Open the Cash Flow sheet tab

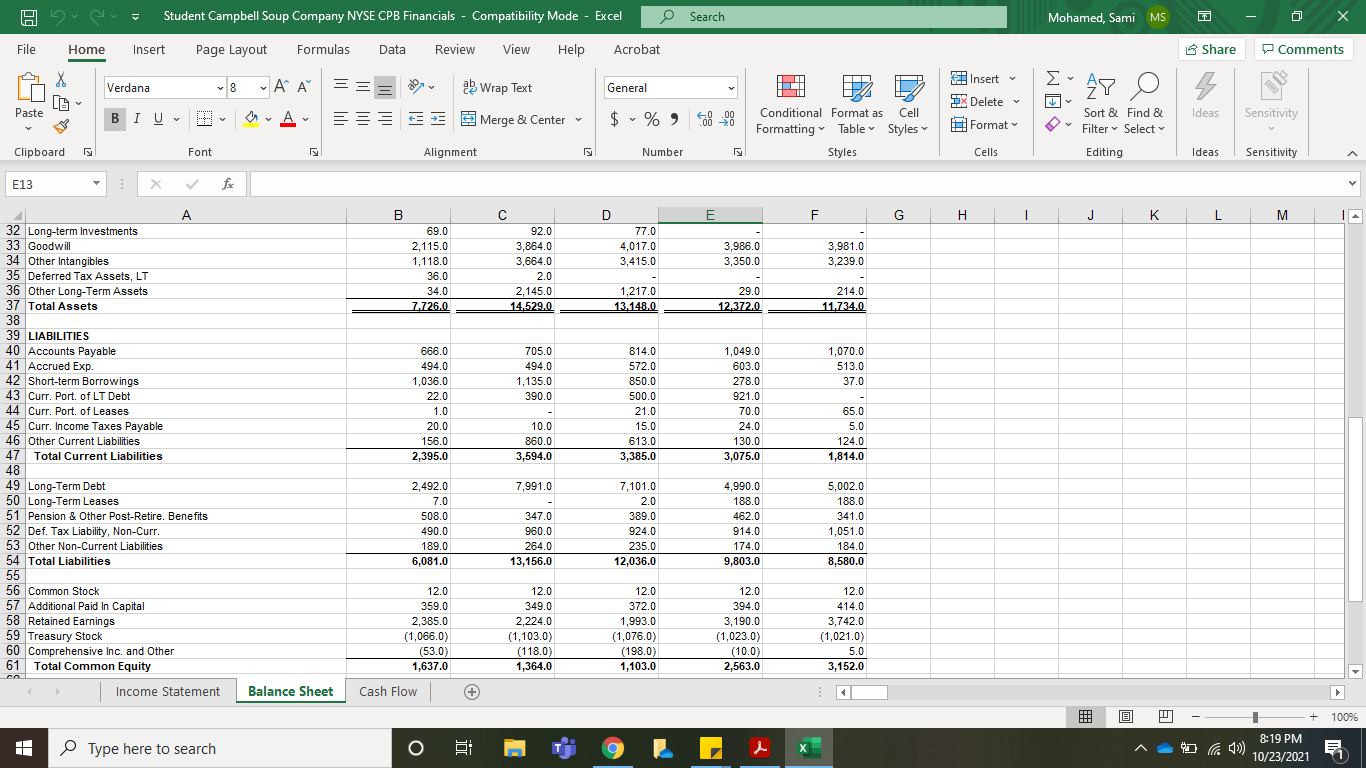pos(388,691)
